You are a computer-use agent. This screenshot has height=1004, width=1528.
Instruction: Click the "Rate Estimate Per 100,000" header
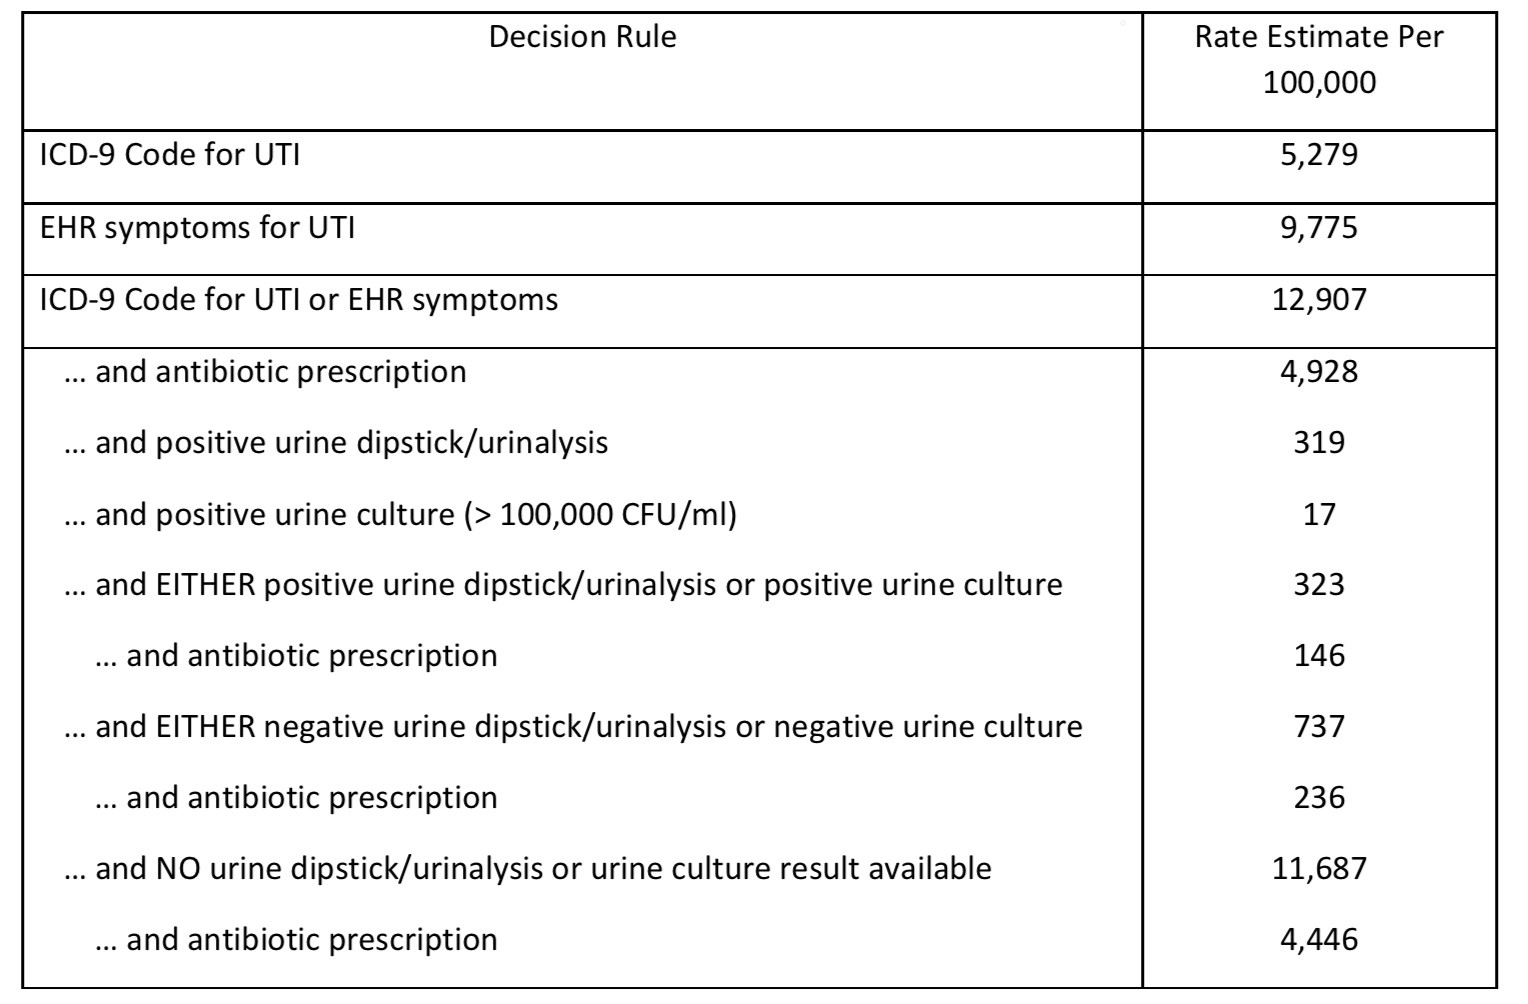[1318, 60]
